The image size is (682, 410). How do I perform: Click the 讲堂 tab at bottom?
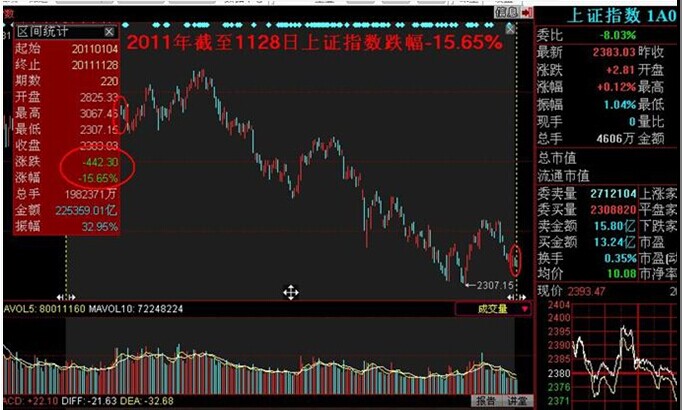pyautogui.click(x=516, y=401)
